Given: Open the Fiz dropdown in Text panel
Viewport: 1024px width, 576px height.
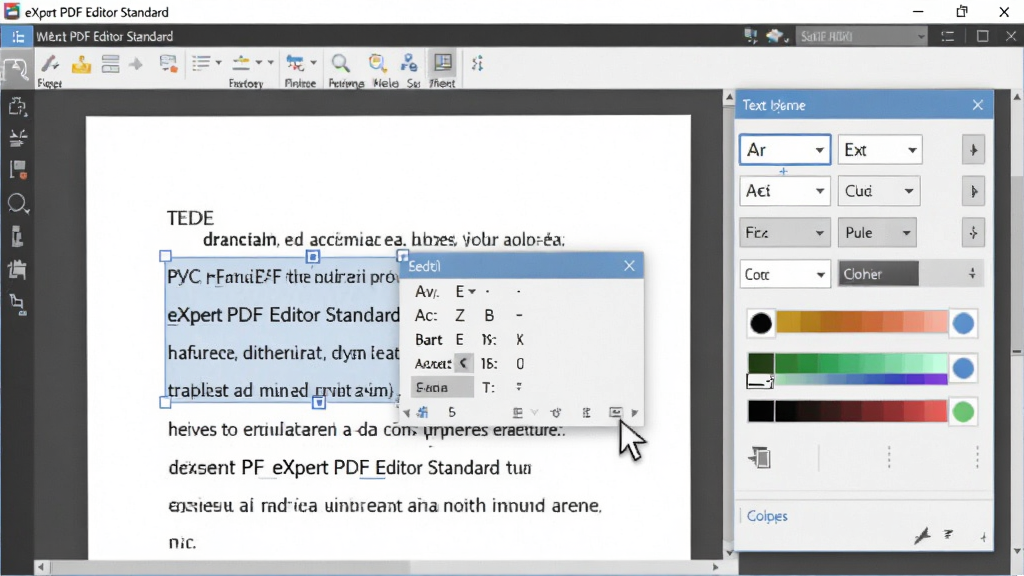Looking at the screenshot, I should coord(785,232).
